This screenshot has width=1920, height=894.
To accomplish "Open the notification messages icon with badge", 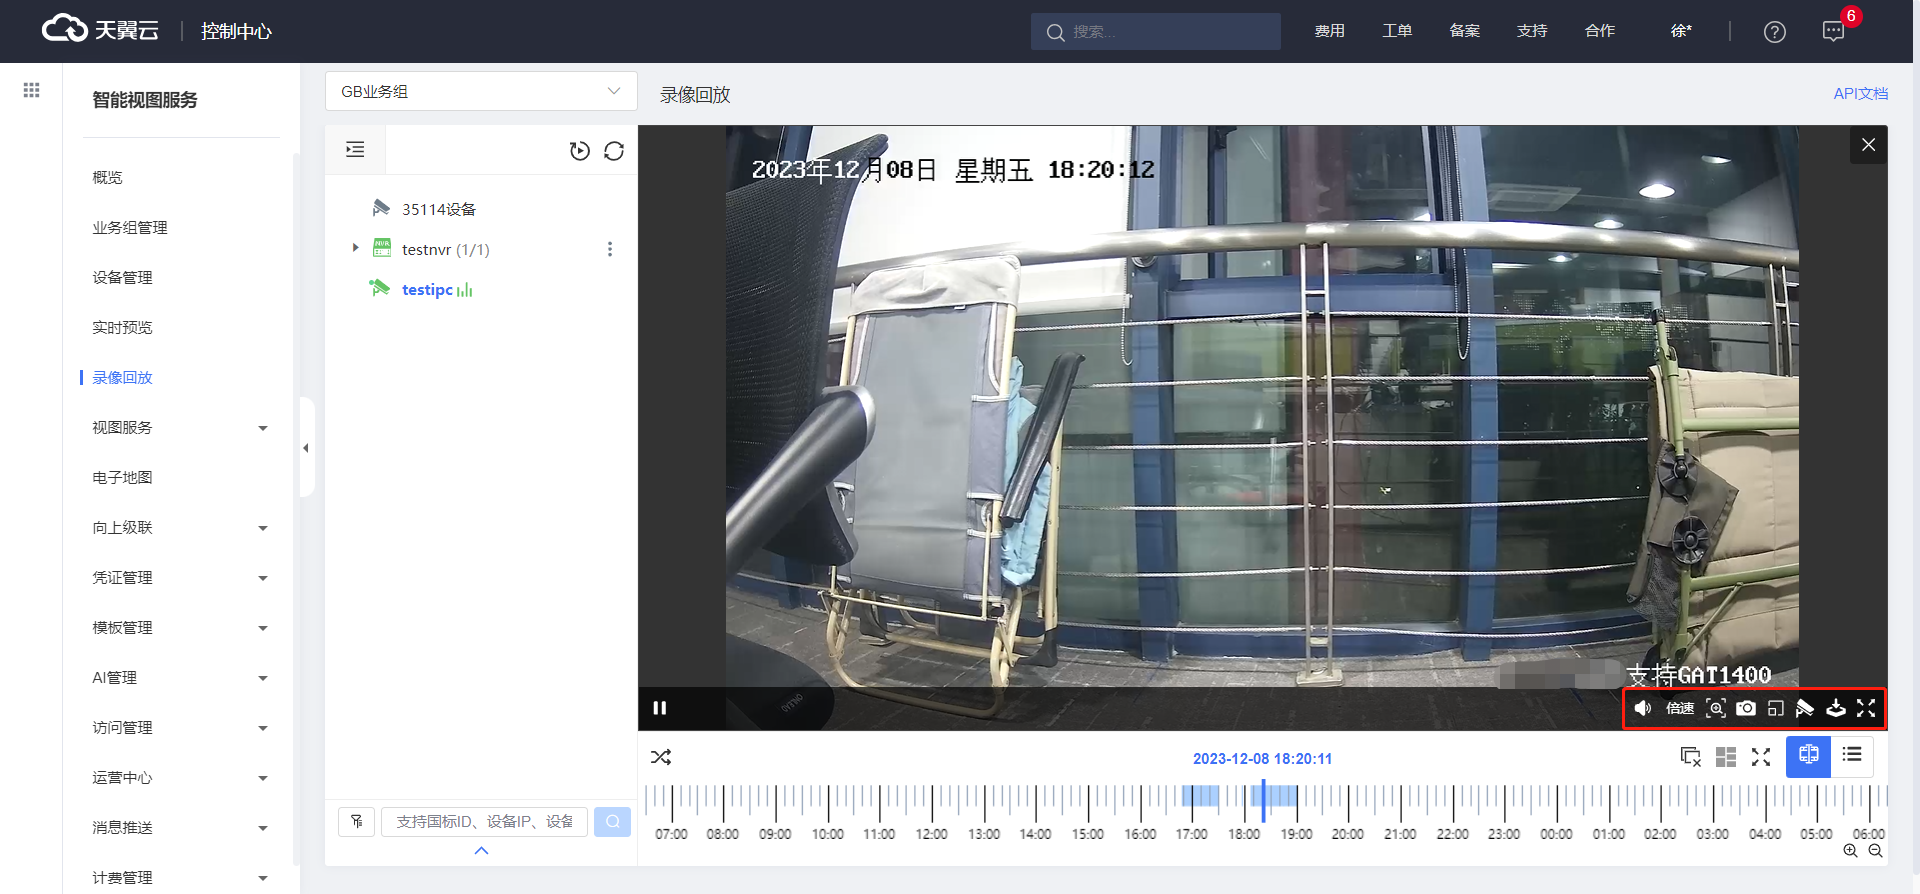I will click(1833, 31).
